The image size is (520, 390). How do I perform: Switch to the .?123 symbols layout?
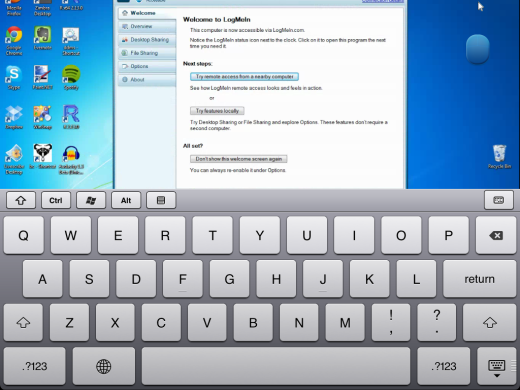(35, 366)
